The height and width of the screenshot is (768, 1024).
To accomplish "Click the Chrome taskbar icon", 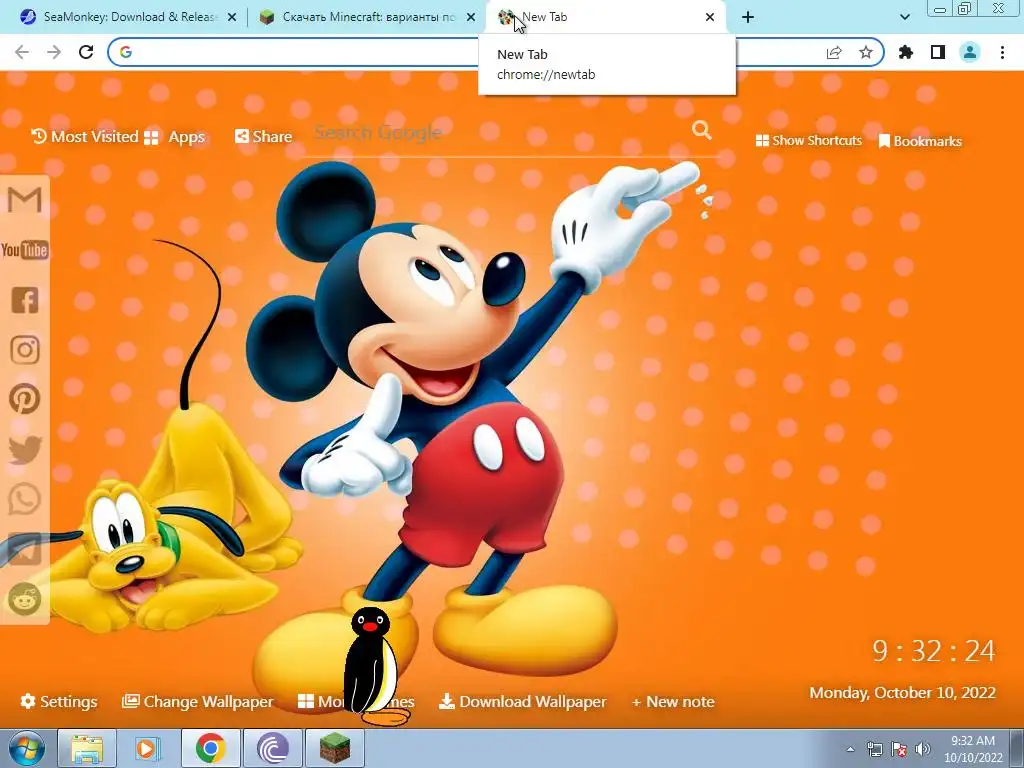I will pyautogui.click(x=210, y=748).
